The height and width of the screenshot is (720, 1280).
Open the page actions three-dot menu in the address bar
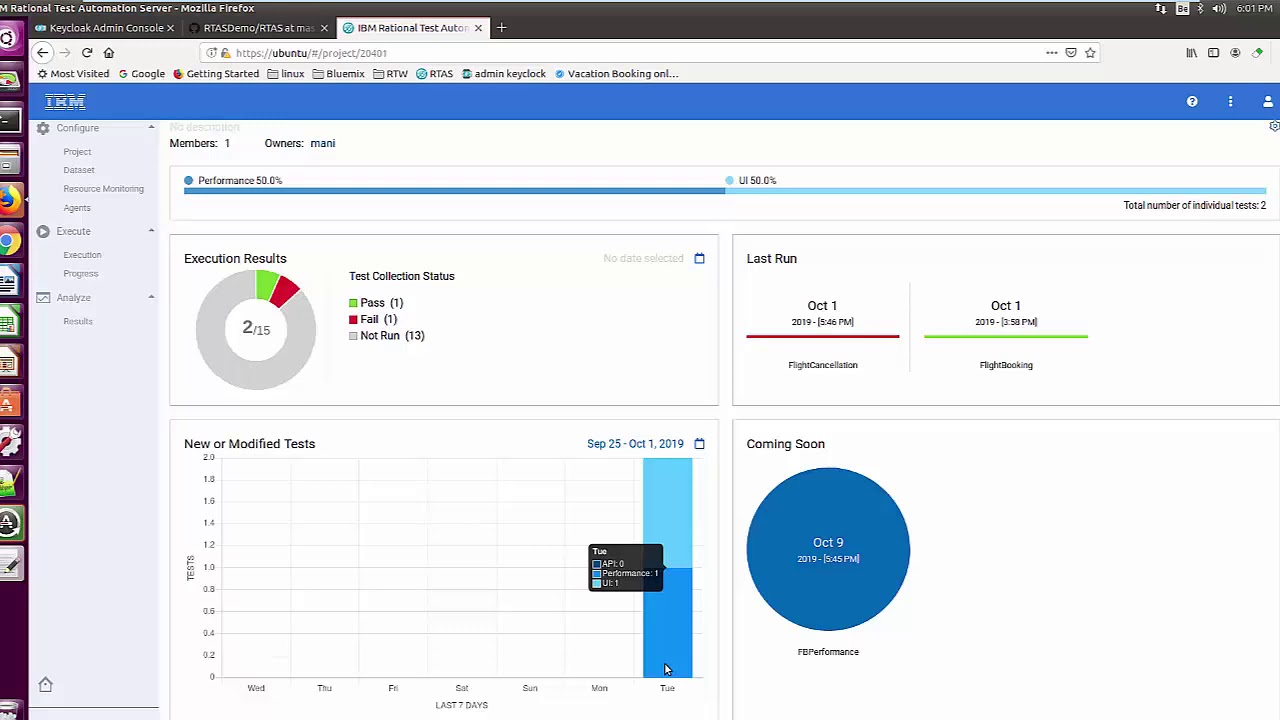1052,53
